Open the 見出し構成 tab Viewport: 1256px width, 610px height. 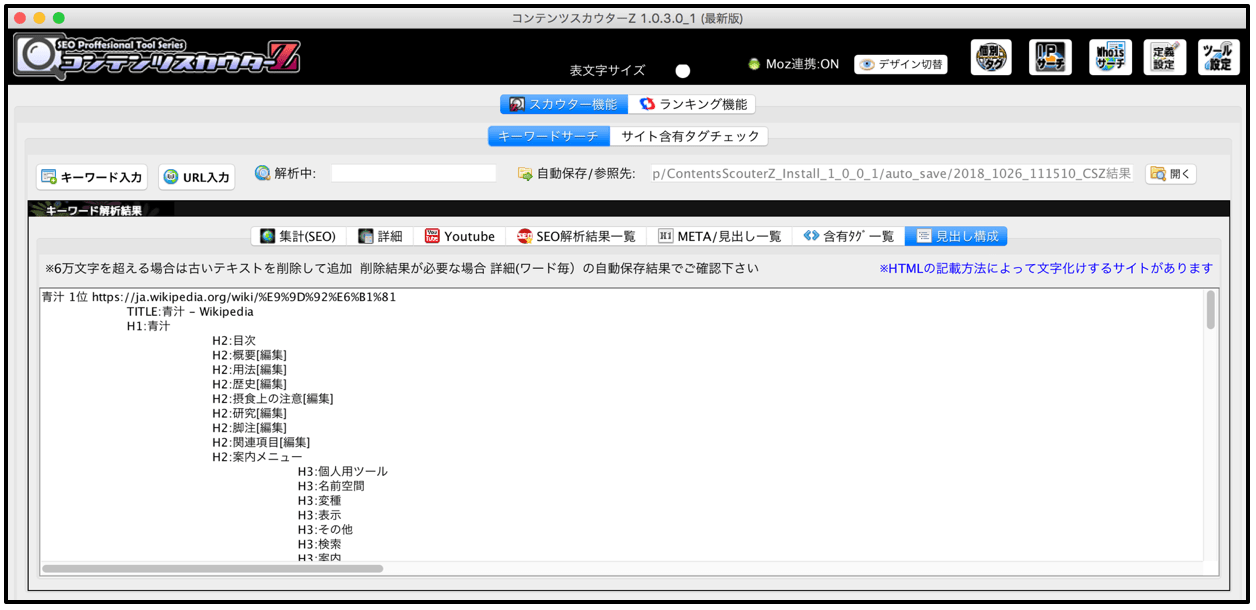pyautogui.click(x=957, y=236)
